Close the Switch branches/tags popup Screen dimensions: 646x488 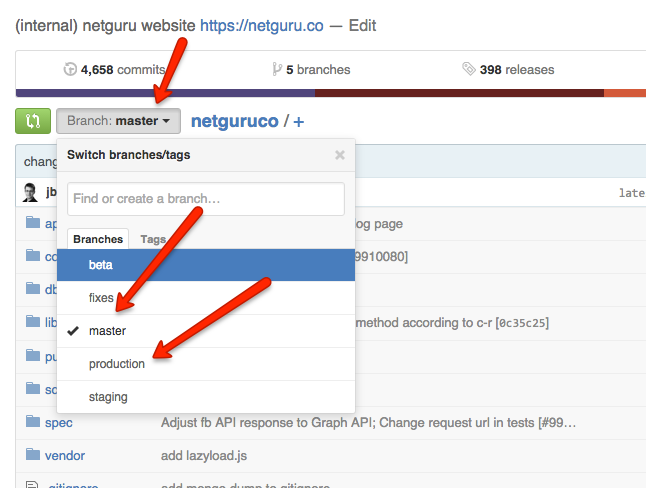[x=340, y=155]
